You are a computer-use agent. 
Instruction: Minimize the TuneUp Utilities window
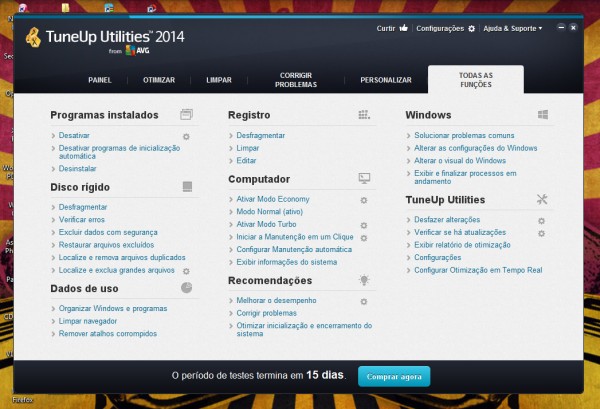(x=561, y=27)
